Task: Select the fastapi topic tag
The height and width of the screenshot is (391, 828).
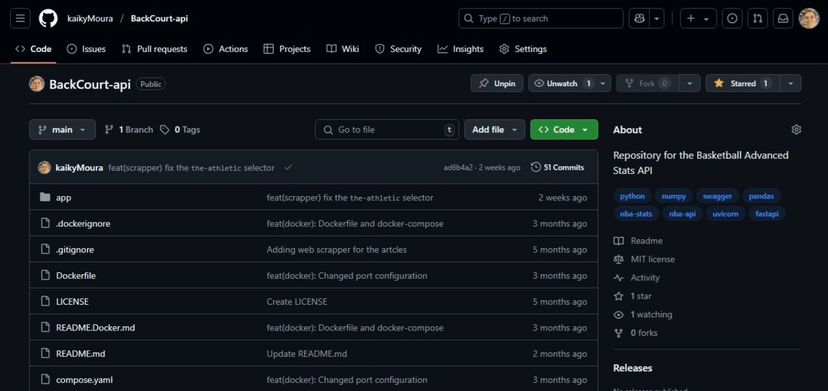Action: (x=767, y=213)
